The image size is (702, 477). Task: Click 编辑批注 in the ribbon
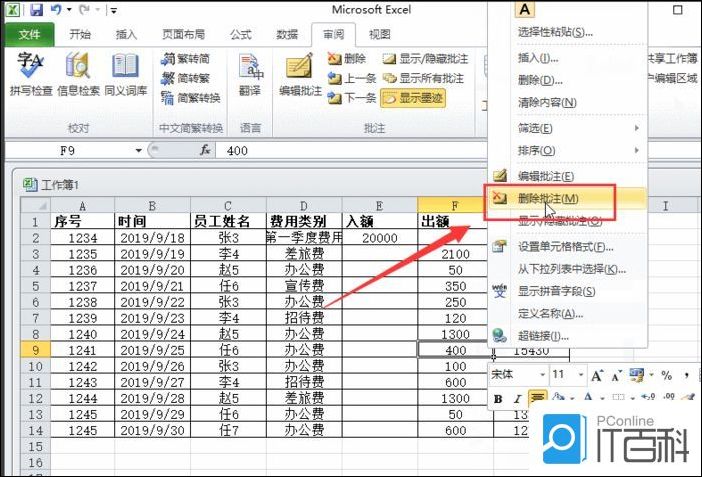300,74
